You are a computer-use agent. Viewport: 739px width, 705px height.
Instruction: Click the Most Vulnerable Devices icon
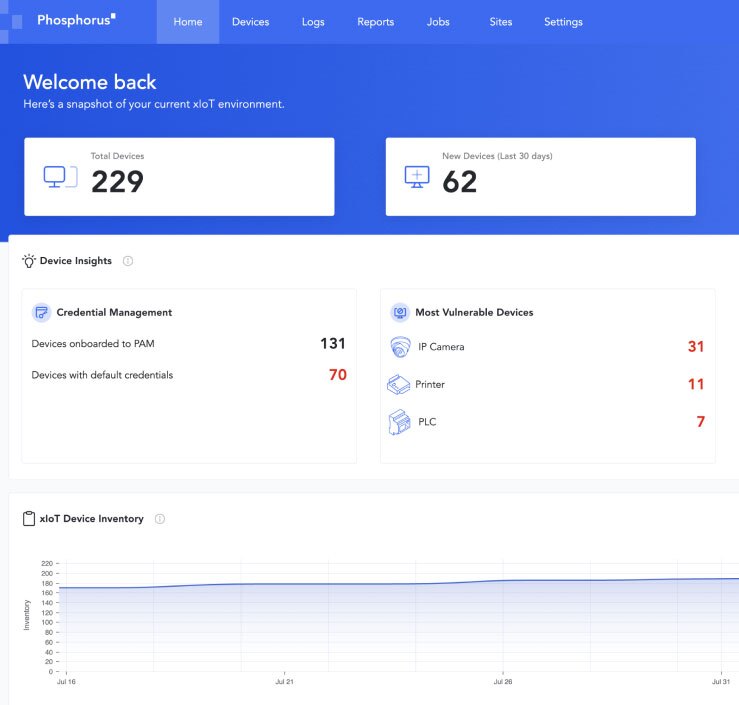coord(399,312)
